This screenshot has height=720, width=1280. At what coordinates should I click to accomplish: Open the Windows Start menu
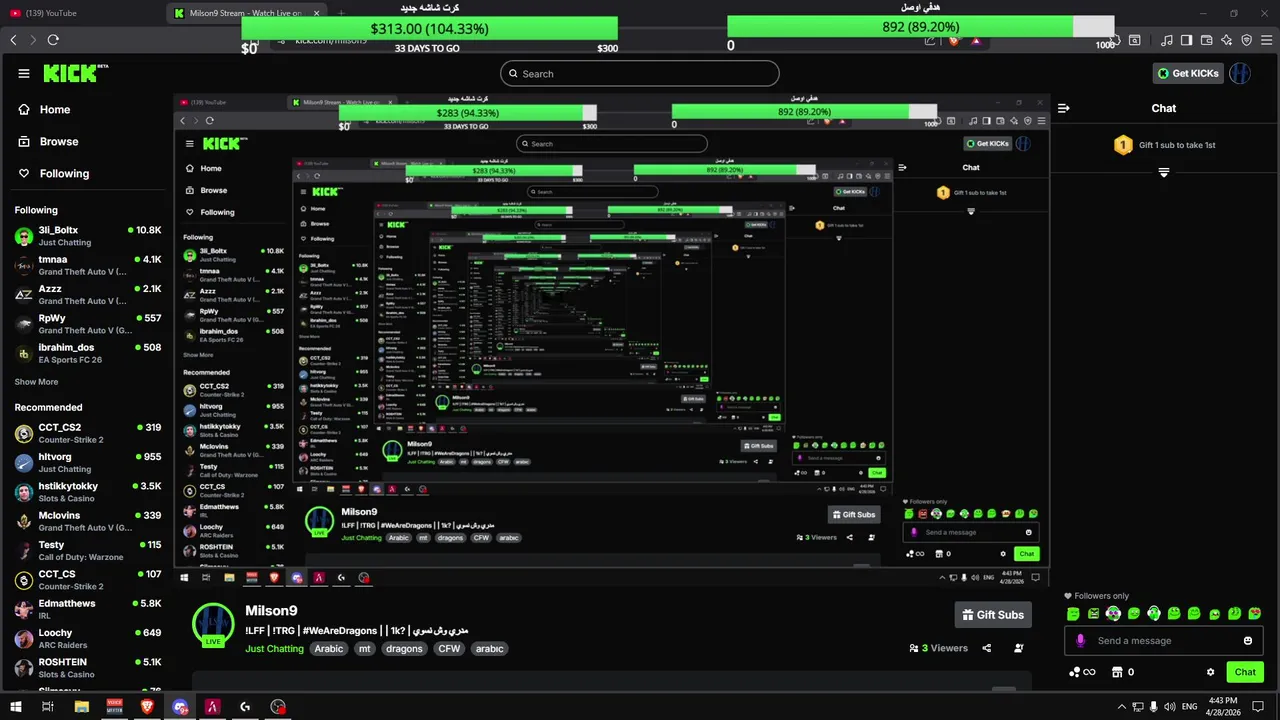tap(15, 707)
